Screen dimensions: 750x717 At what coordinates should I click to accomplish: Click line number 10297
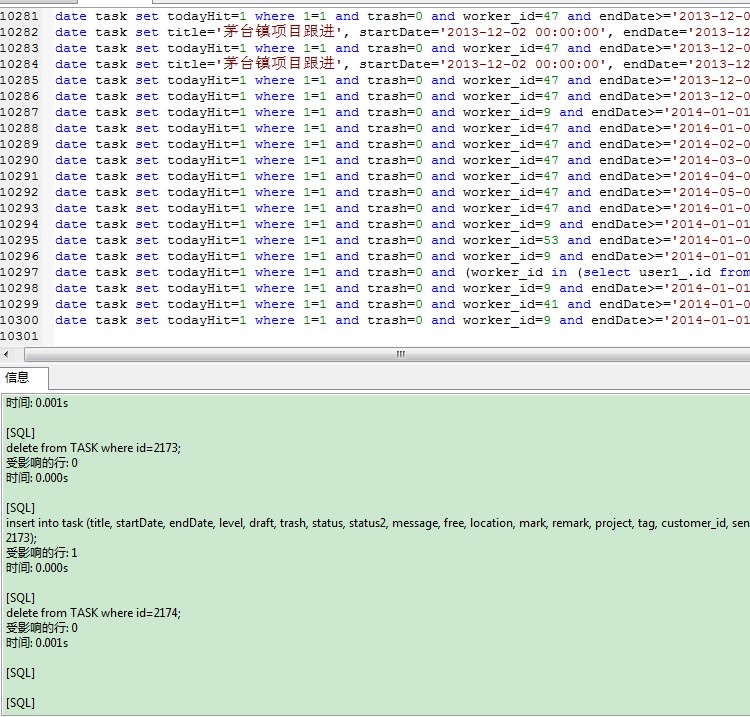pos(19,272)
